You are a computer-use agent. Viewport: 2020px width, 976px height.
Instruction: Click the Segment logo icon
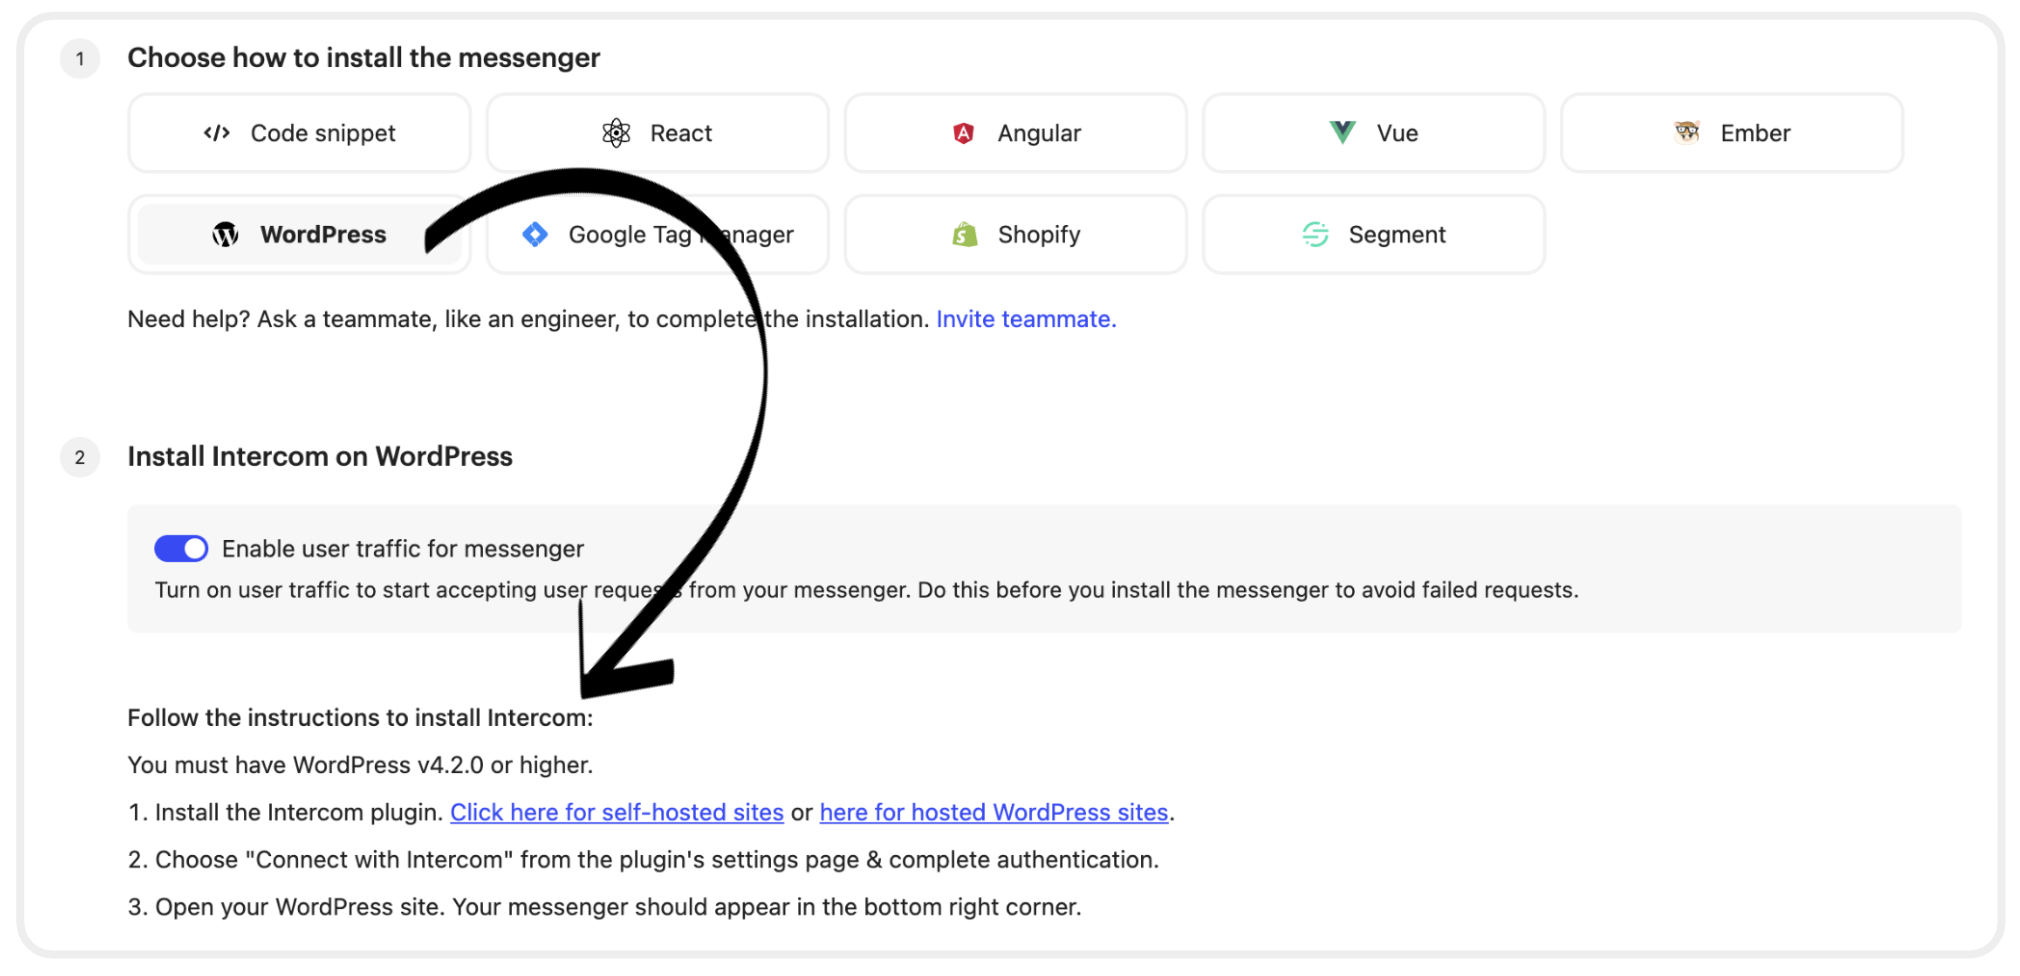pos(1315,235)
